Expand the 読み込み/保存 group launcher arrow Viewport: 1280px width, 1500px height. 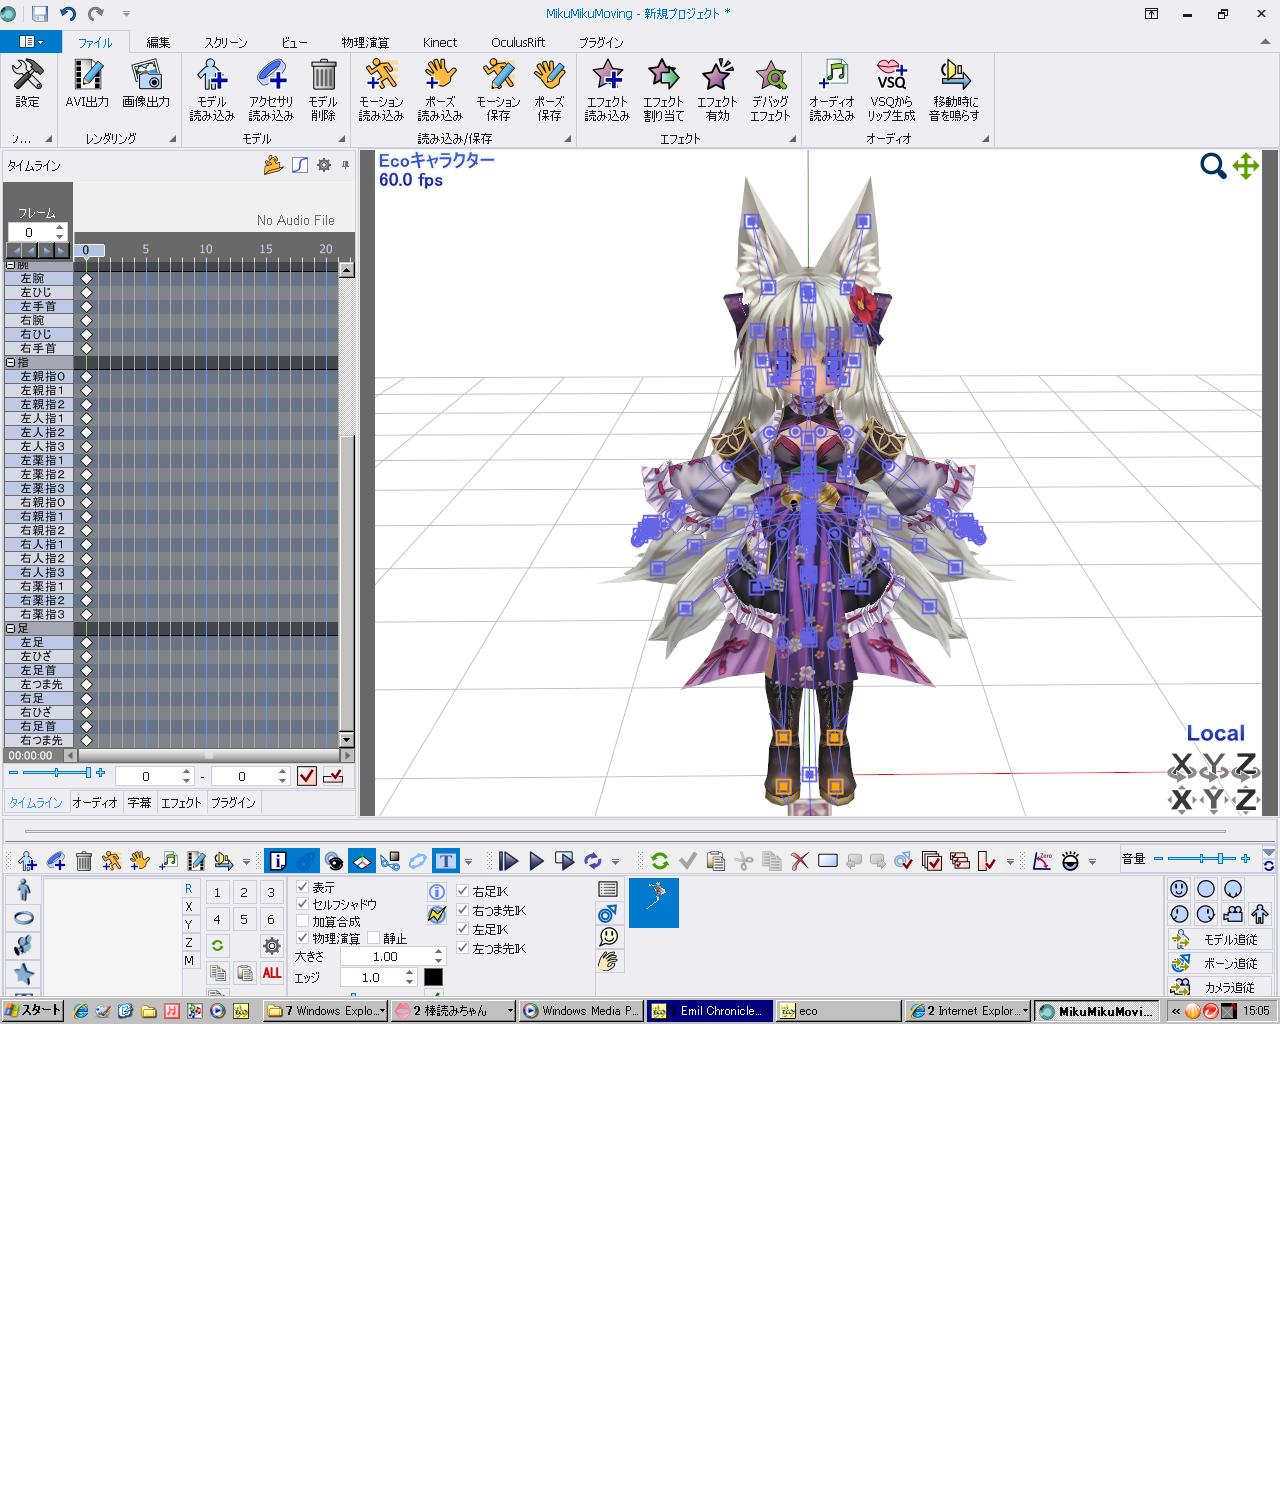tap(568, 139)
